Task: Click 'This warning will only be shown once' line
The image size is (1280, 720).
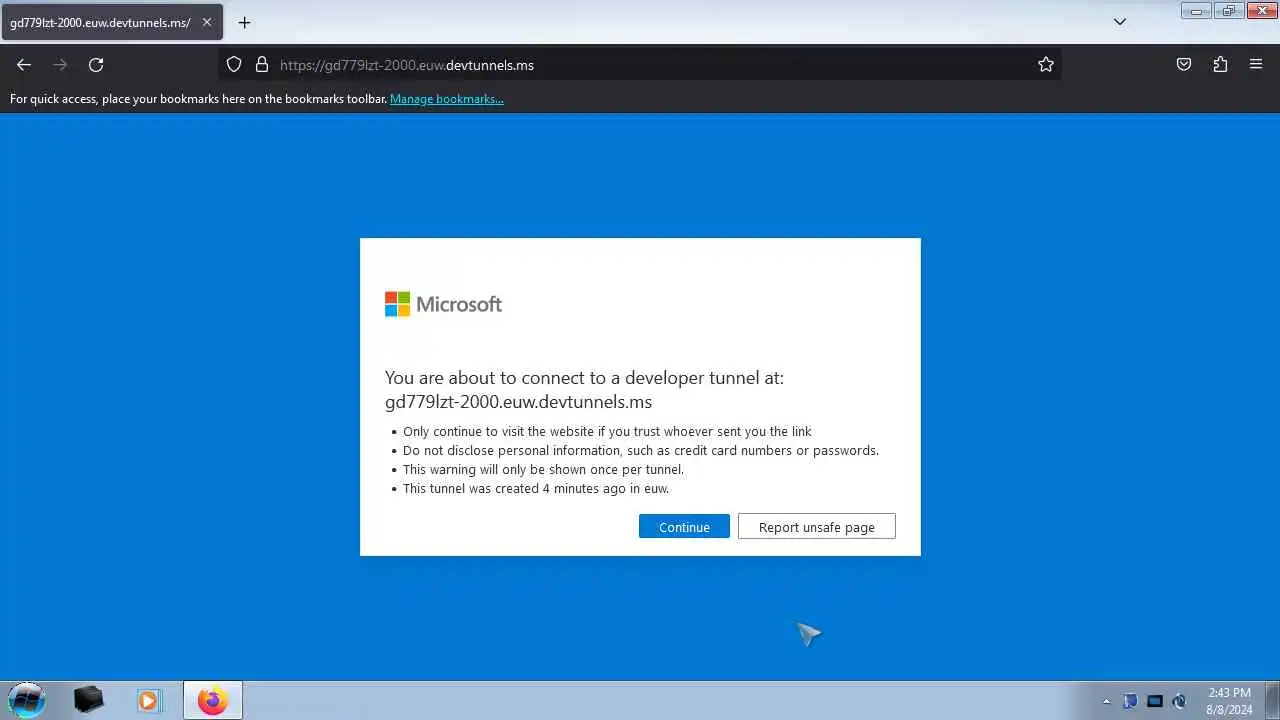Action: tap(543, 470)
